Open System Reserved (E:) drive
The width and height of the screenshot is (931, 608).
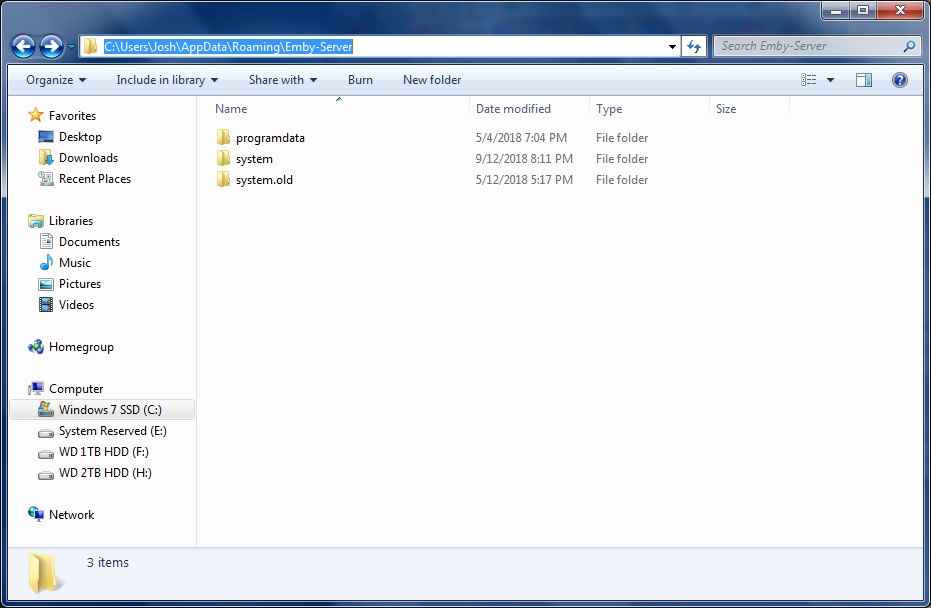[x=113, y=431]
